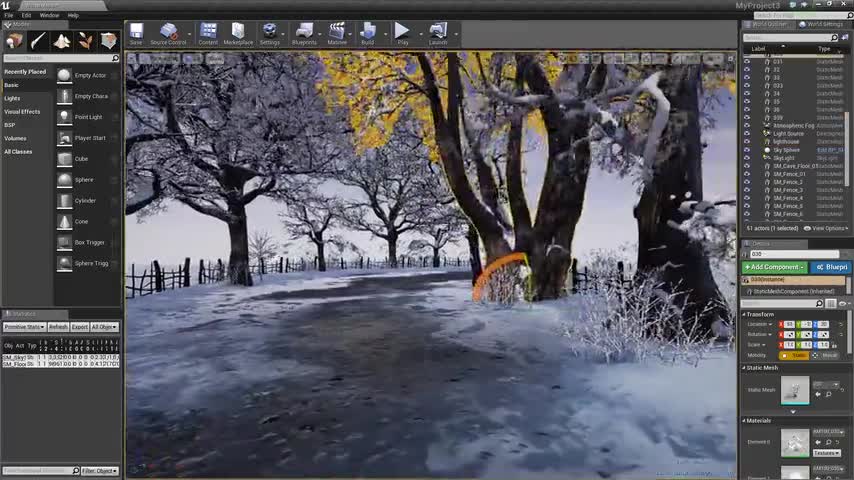The width and height of the screenshot is (854, 480).
Task: Open View Options in World Outliner
Action: pos(826,228)
